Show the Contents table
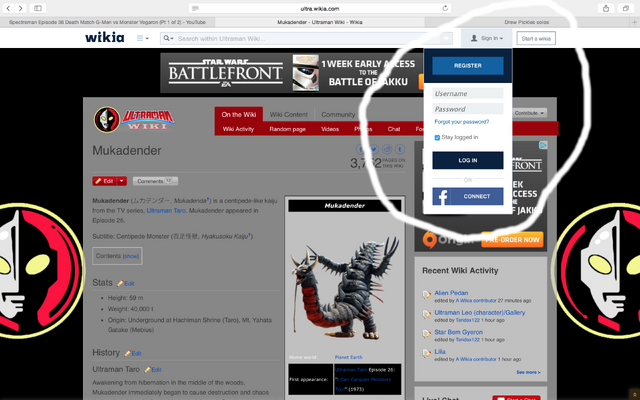This screenshot has width=640, height=400. (131, 256)
